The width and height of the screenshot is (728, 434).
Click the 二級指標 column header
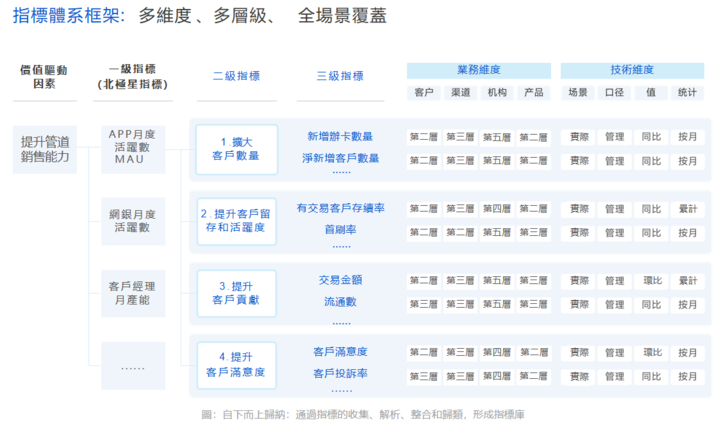point(236,76)
